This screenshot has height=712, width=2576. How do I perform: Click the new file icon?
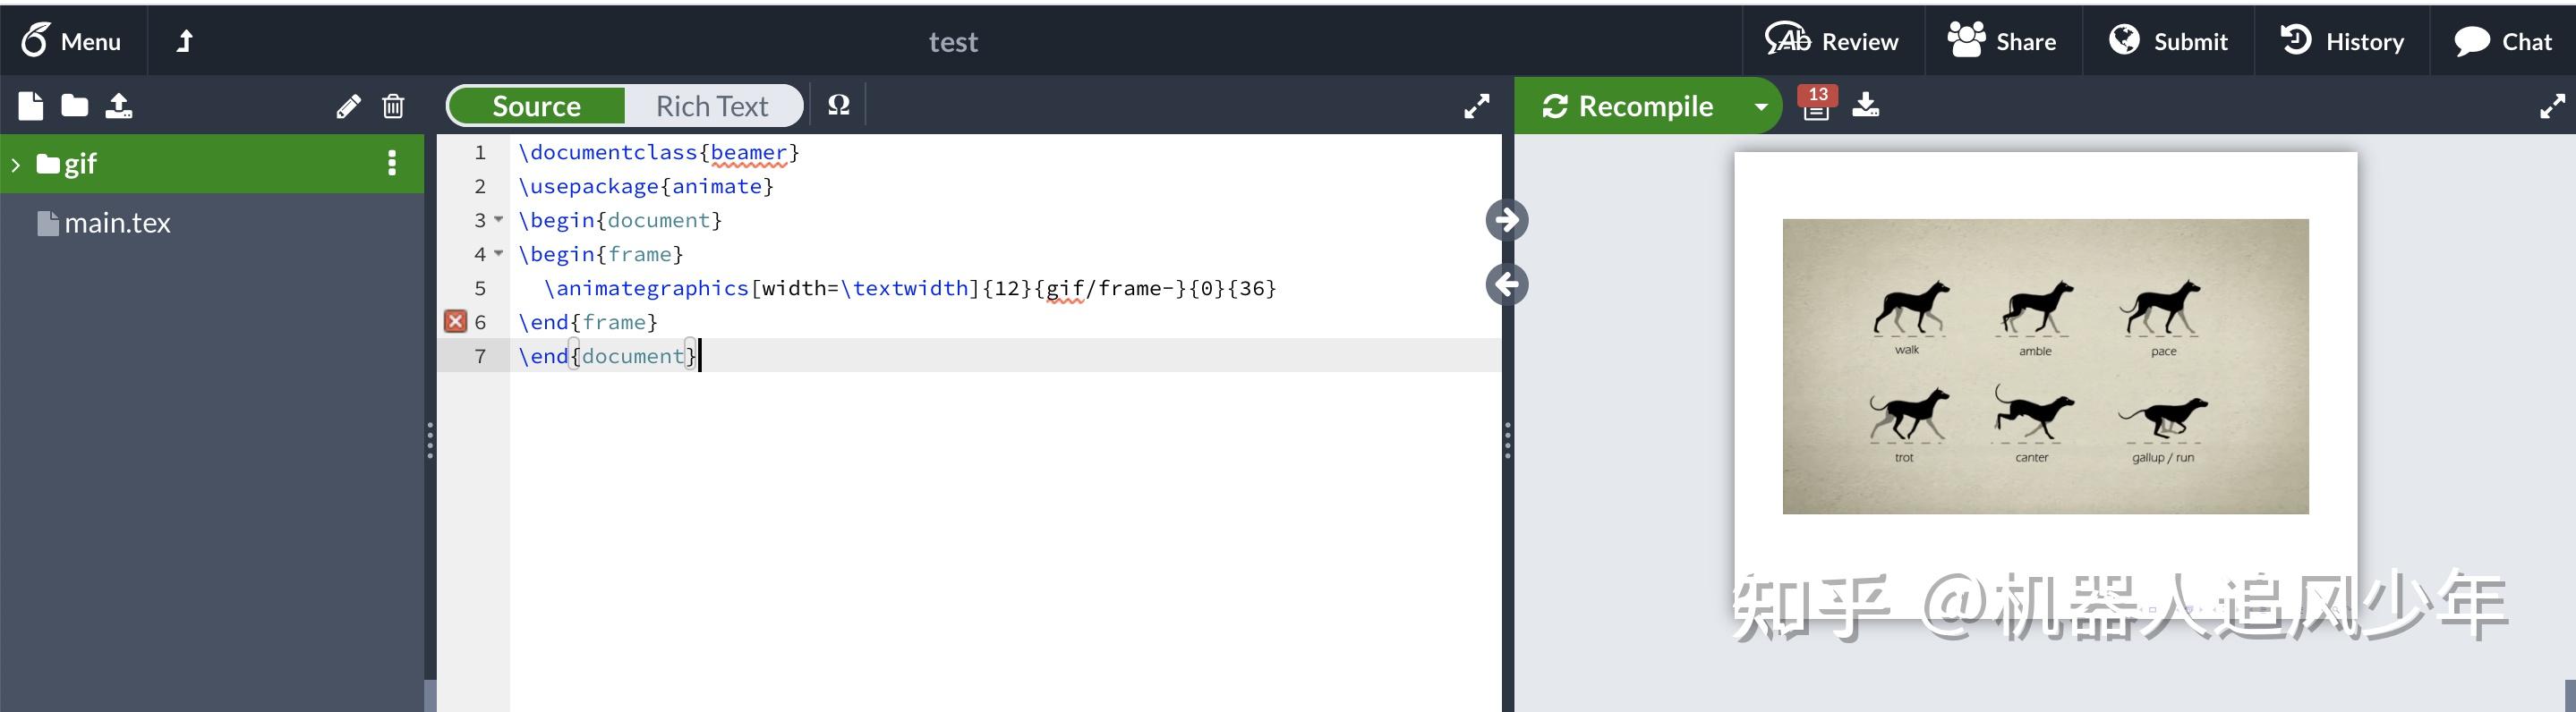coord(31,106)
